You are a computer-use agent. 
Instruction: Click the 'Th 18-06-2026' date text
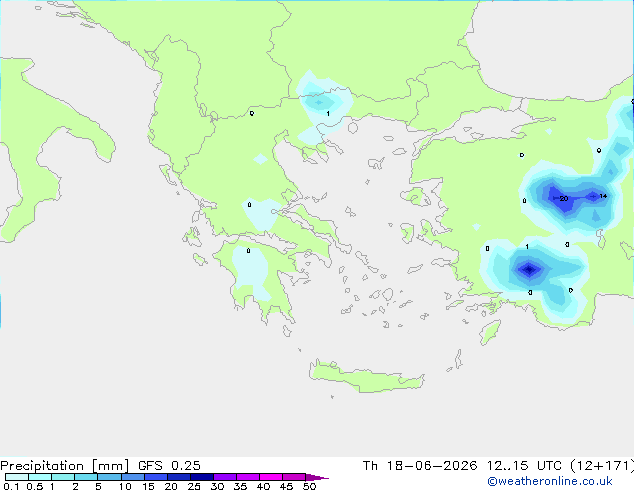420,466
